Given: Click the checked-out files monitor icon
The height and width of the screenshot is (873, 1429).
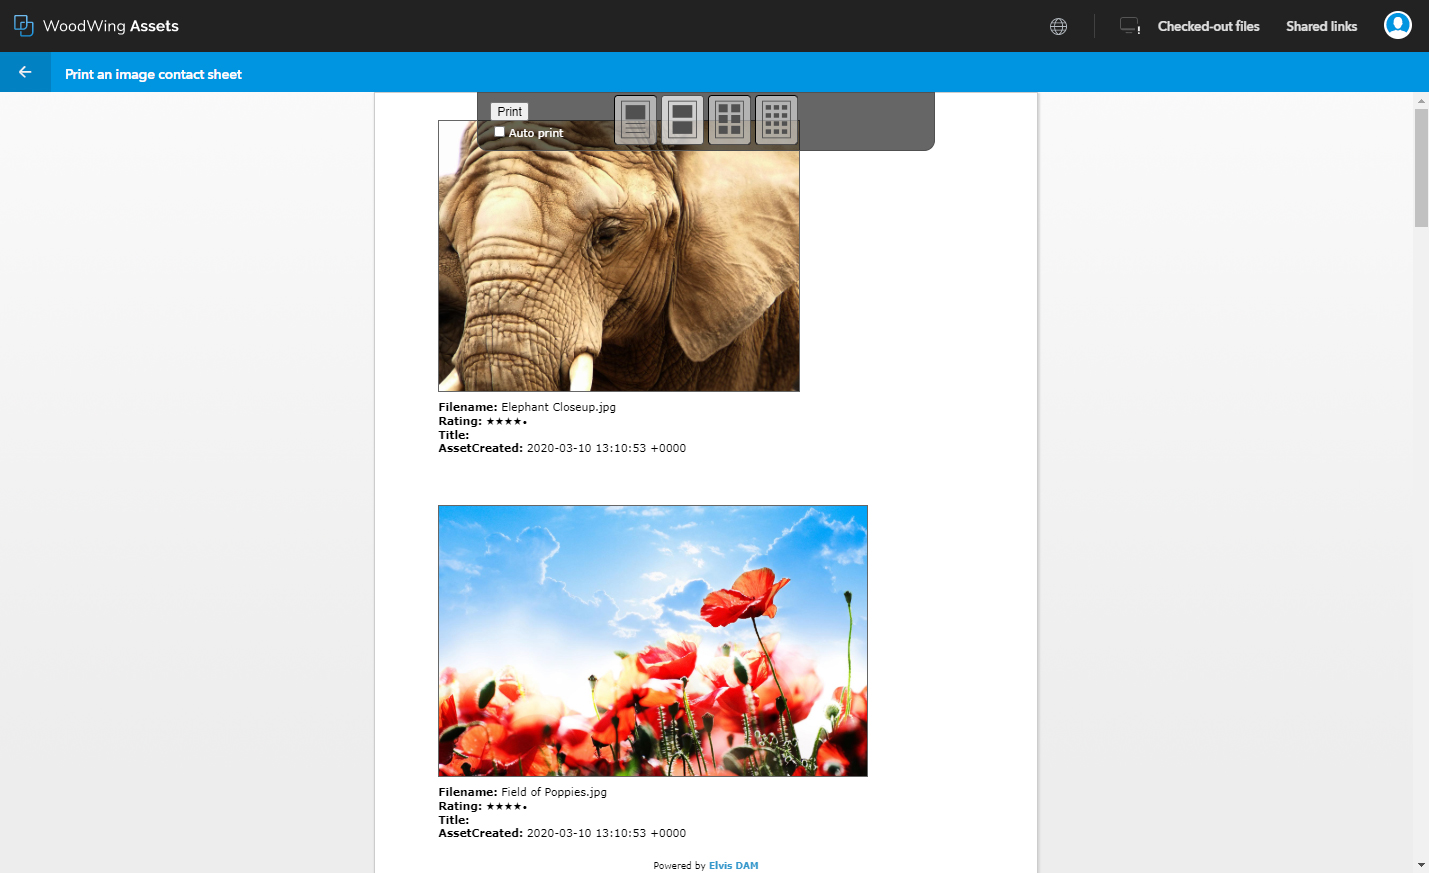Looking at the screenshot, I should pos(1130,26).
